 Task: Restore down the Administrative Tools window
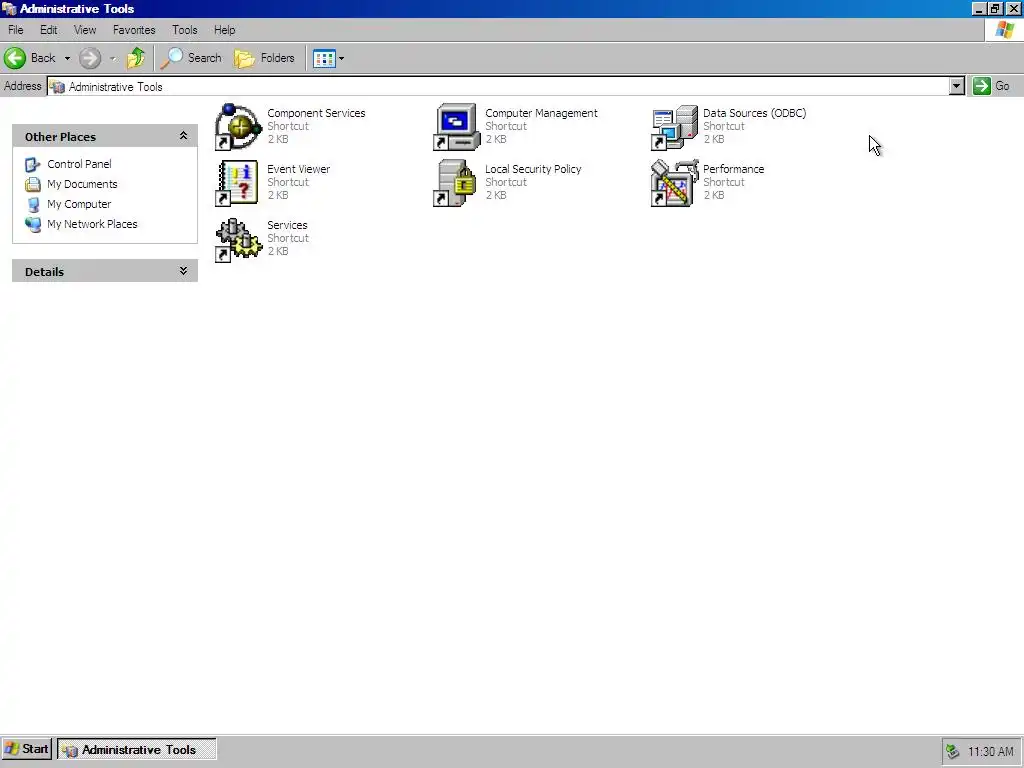pos(995,9)
